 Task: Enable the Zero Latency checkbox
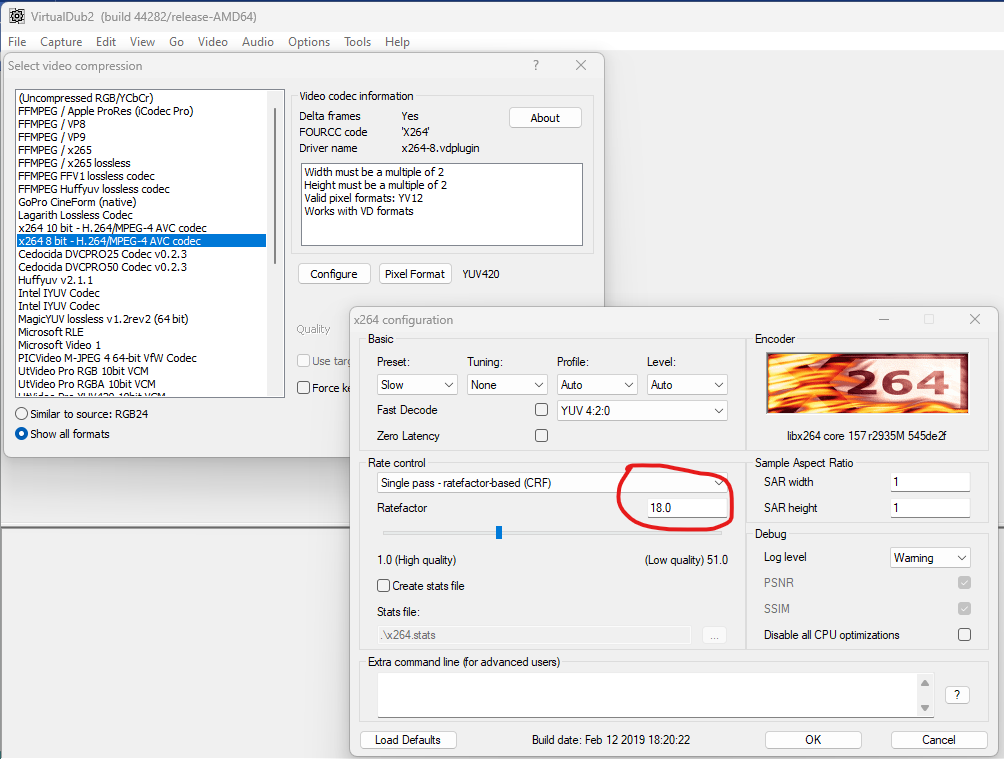542,436
